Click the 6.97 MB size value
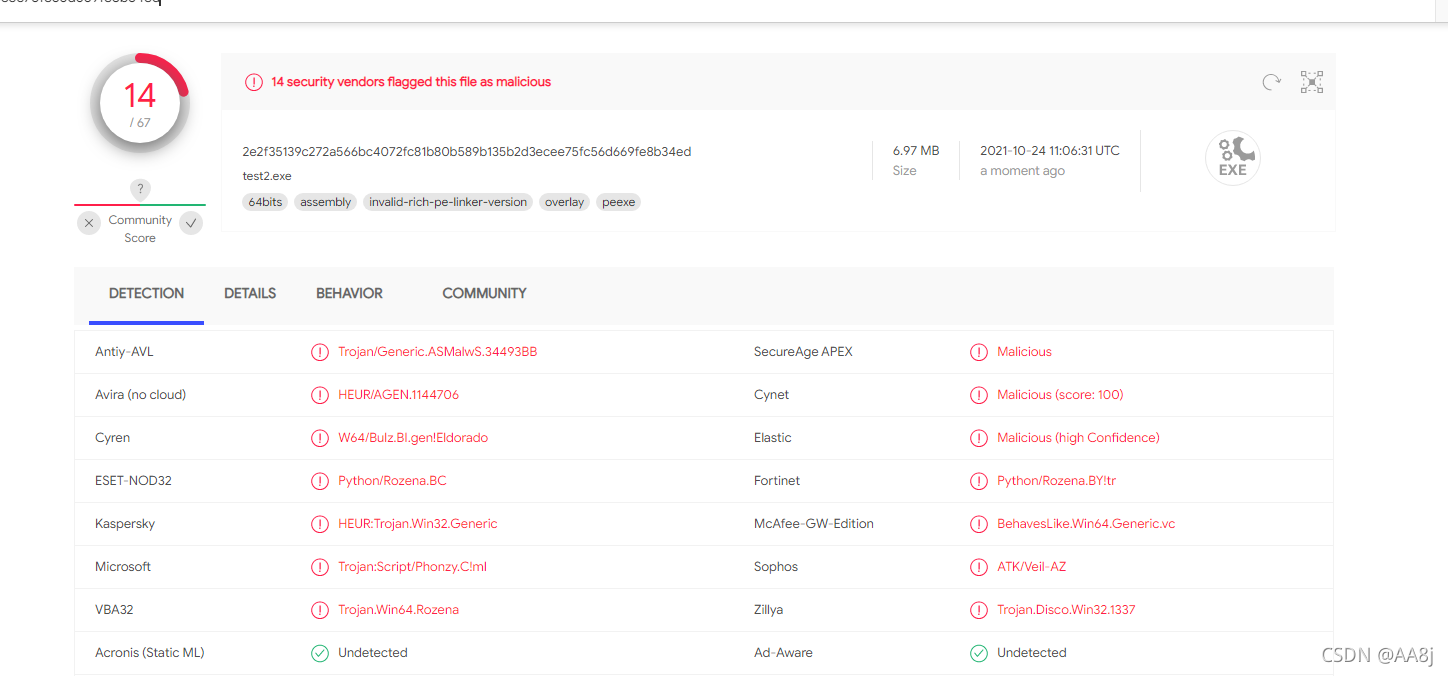Viewport: 1448px width, 676px height. pos(916,151)
